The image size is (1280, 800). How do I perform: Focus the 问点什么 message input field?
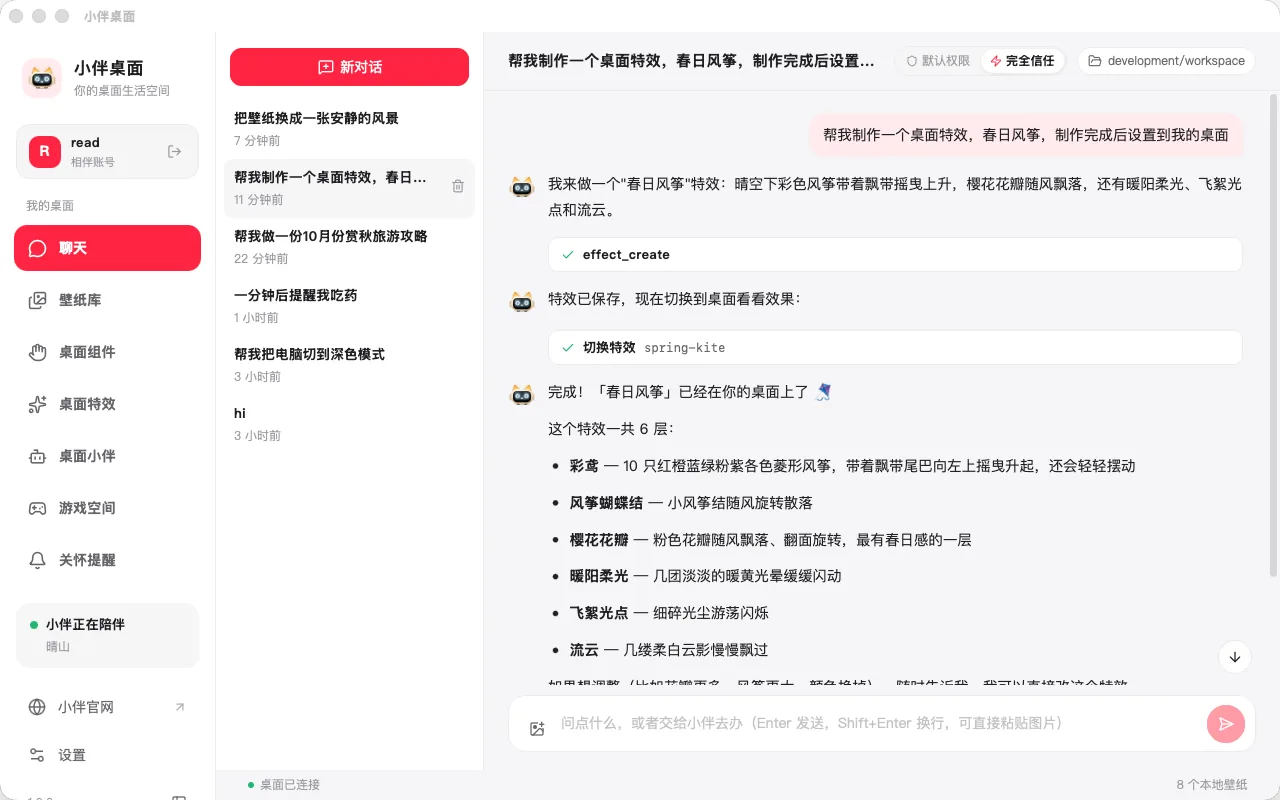click(876, 723)
